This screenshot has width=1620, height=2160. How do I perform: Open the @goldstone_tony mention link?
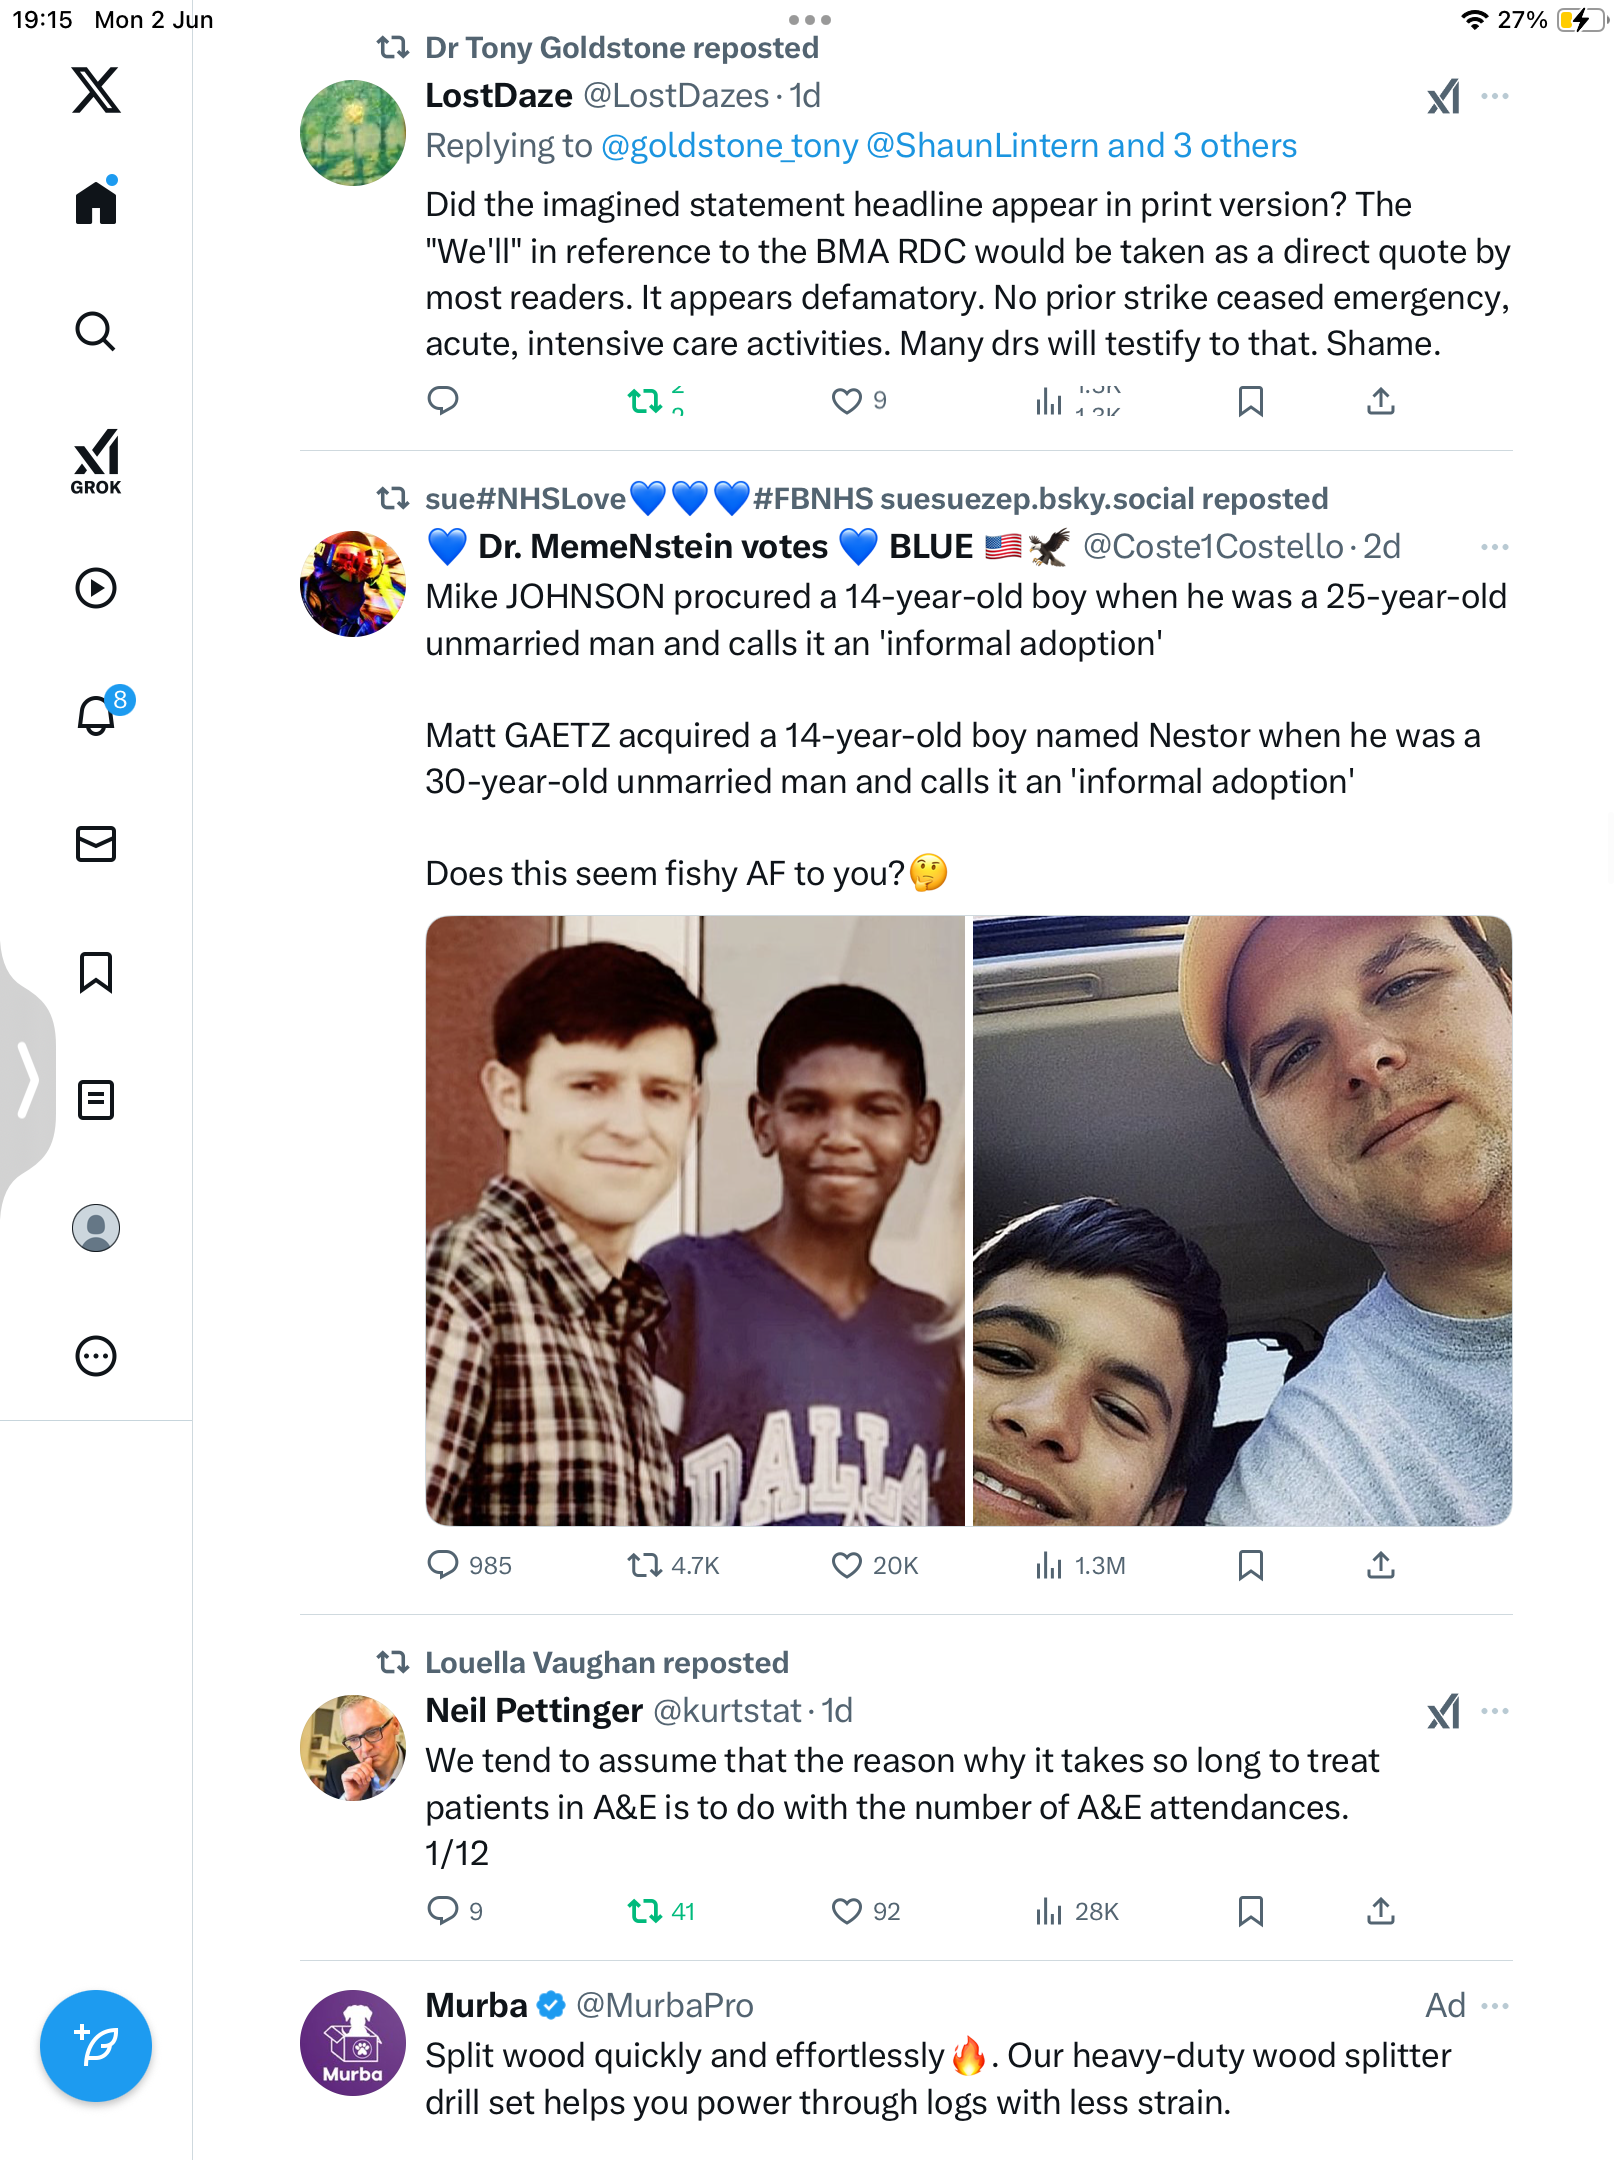730,146
